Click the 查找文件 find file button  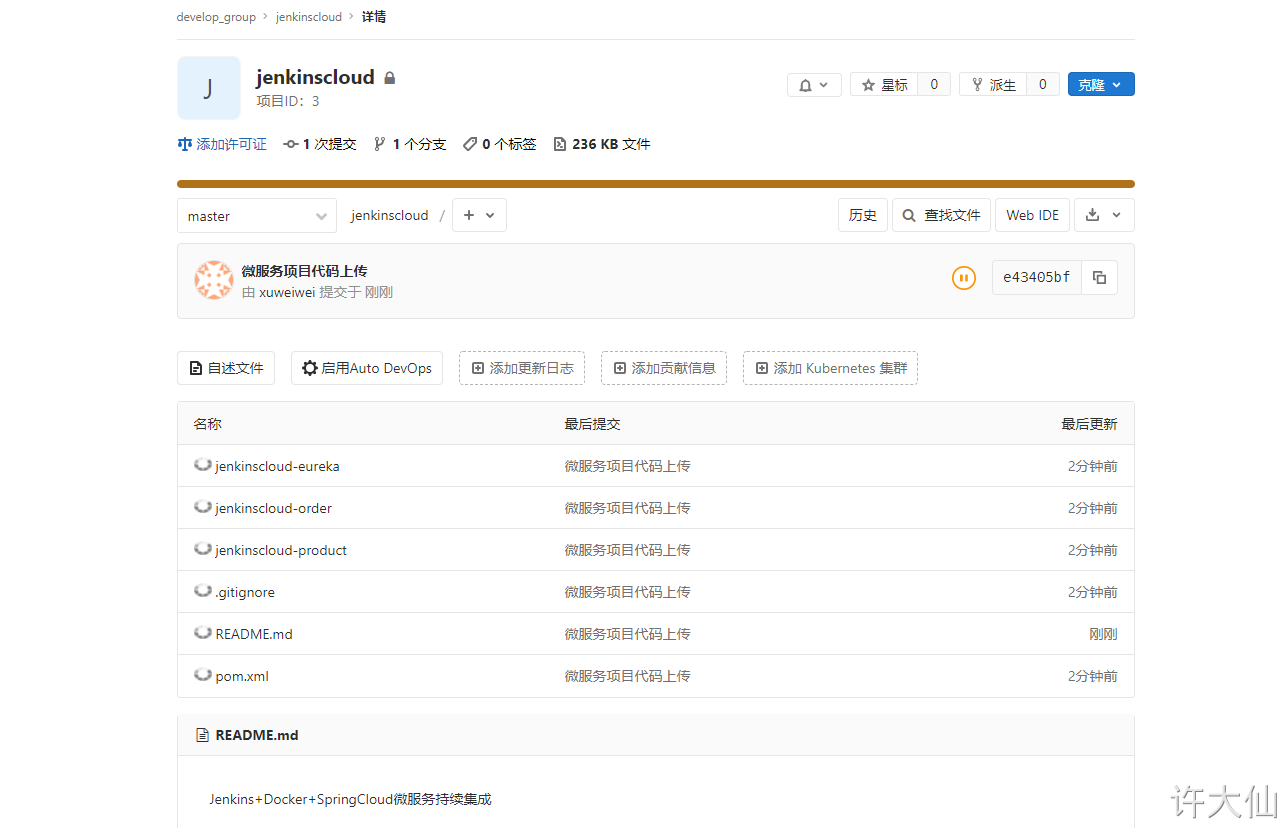tap(941, 215)
